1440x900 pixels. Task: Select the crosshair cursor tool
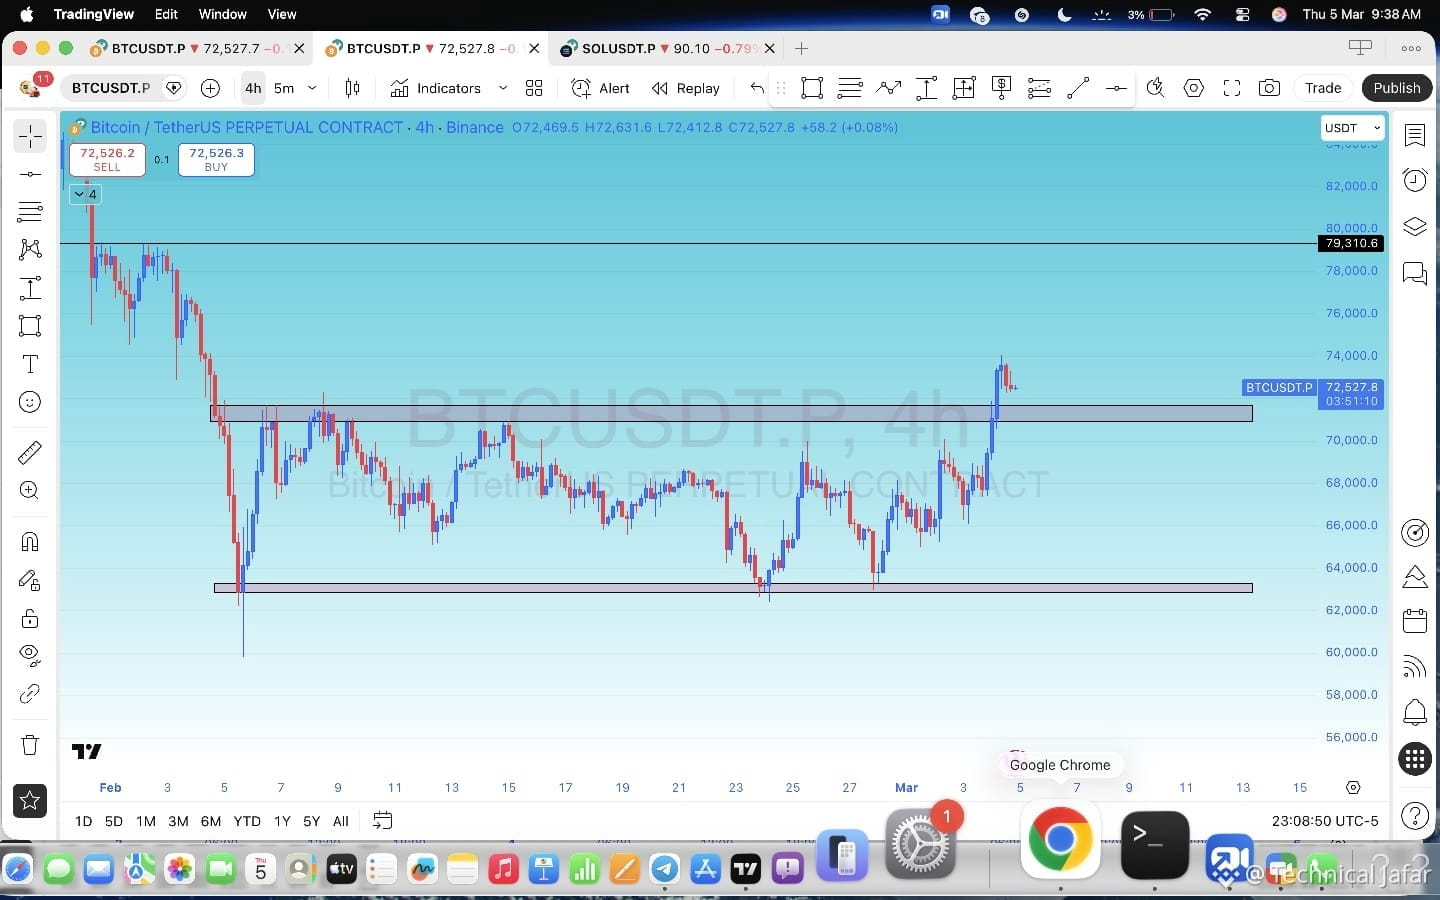coord(30,136)
